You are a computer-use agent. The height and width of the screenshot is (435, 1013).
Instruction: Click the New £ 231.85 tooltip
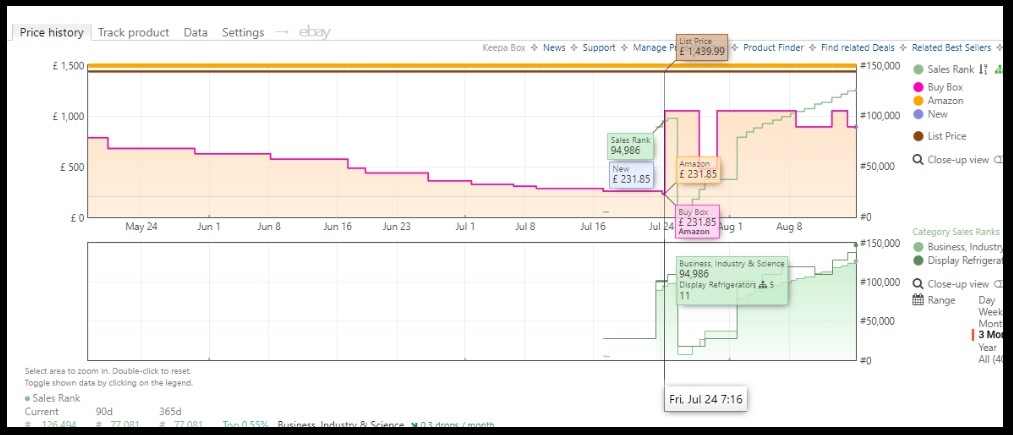click(631, 175)
